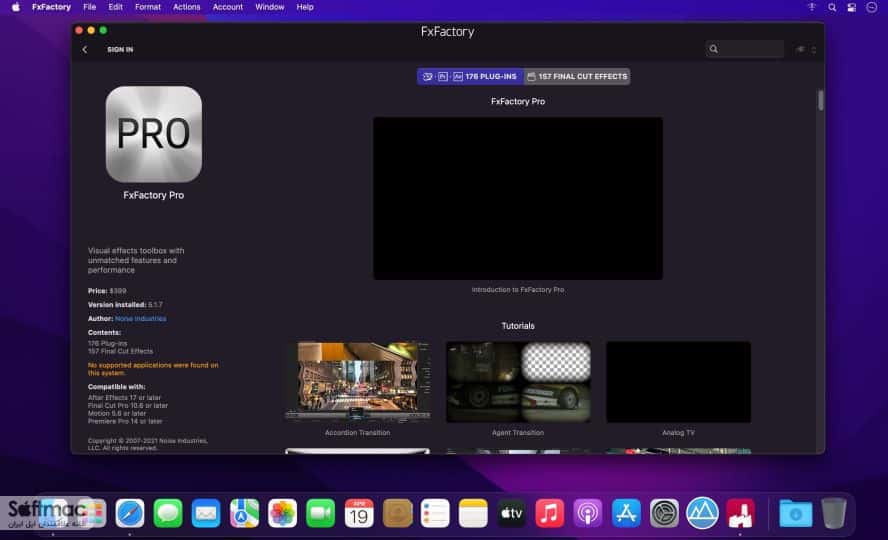Open Mail from the dock

tap(206, 513)
